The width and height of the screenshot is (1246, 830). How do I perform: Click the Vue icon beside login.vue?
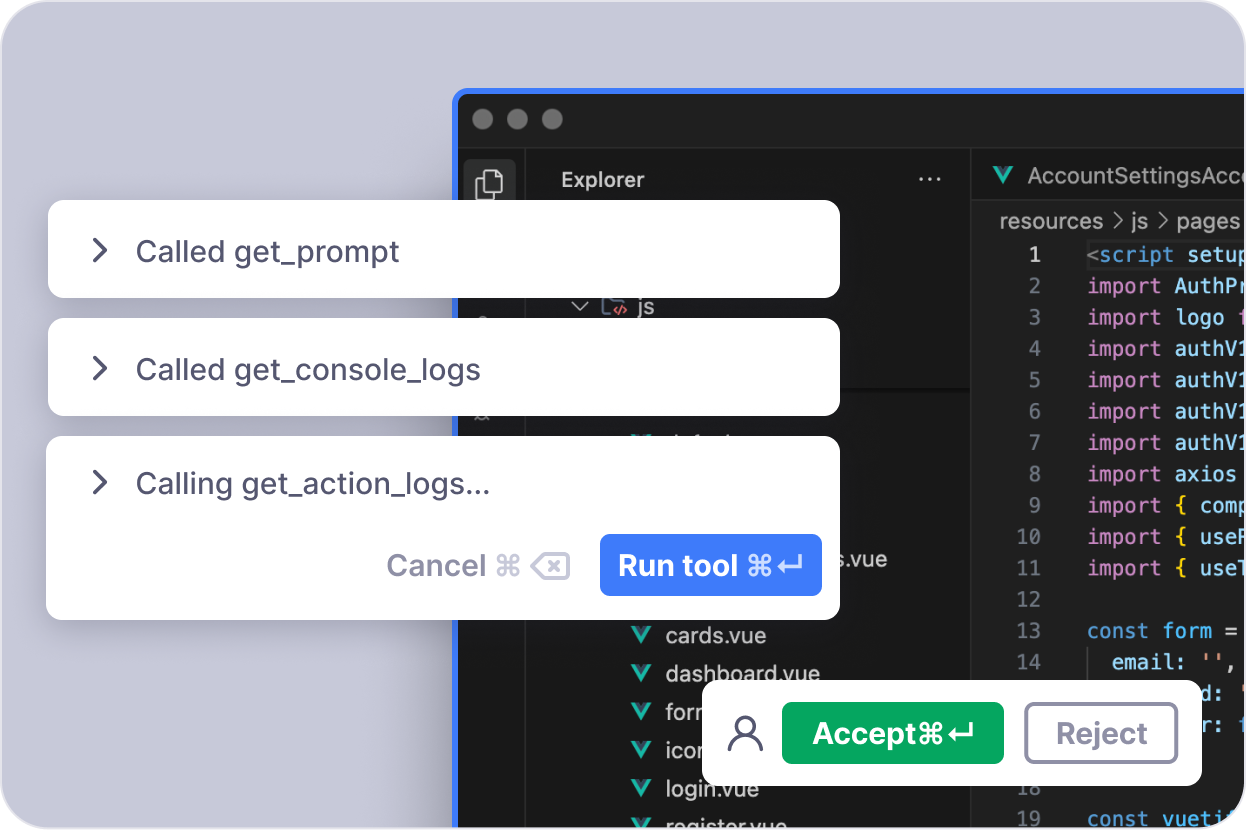pyautogui.click(x=641, y=788)
